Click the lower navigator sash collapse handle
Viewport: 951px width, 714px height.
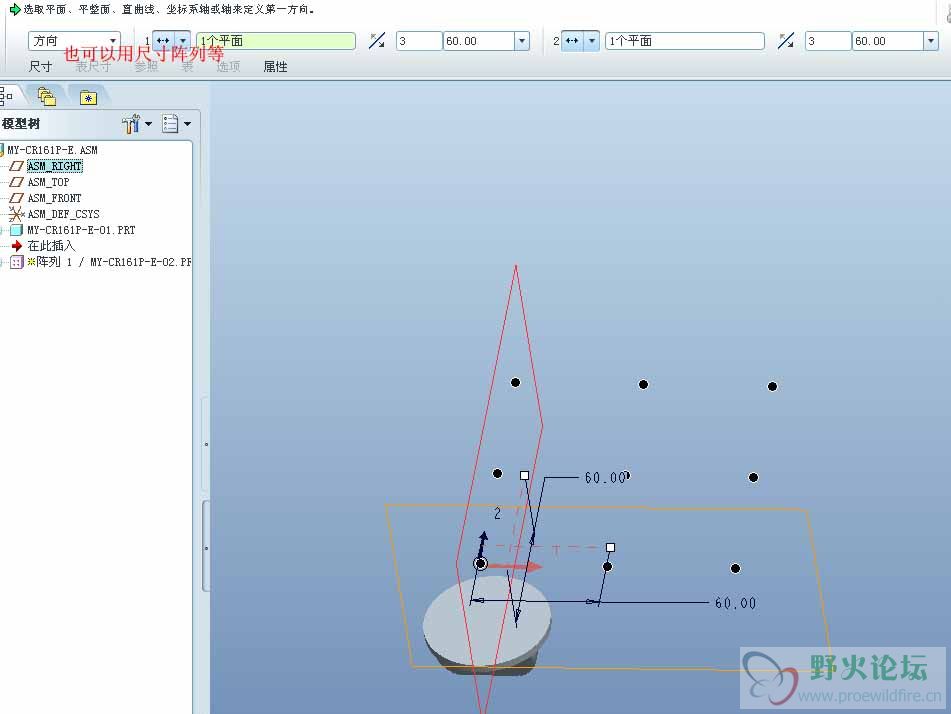click(x=206, y=547)
